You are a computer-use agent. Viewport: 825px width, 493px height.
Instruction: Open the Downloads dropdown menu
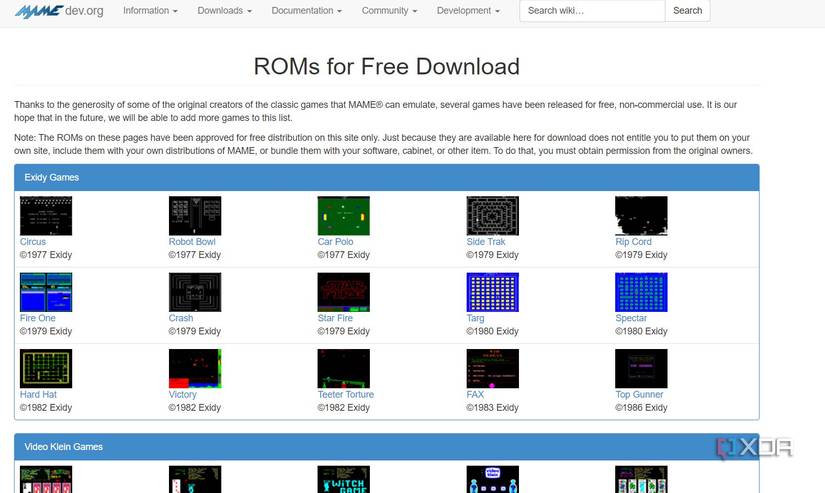pos(224,11)
